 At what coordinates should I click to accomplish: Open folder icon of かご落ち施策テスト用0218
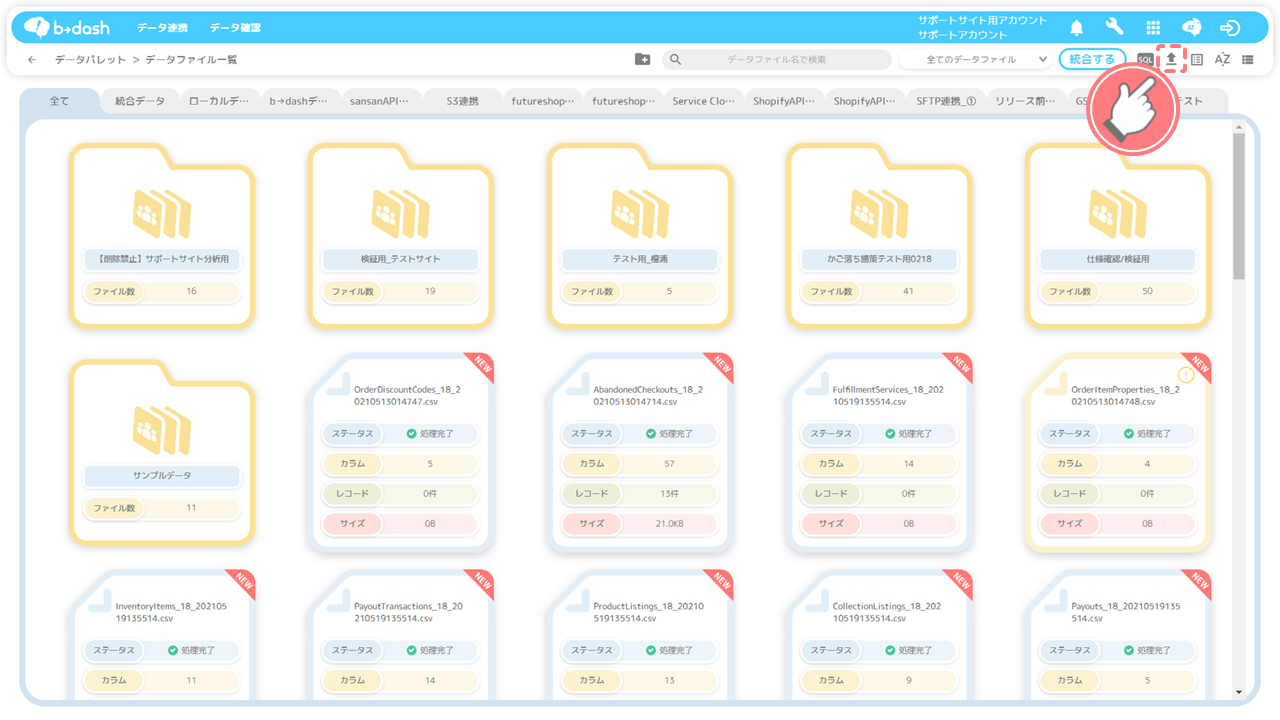click(x=879, y=213)
